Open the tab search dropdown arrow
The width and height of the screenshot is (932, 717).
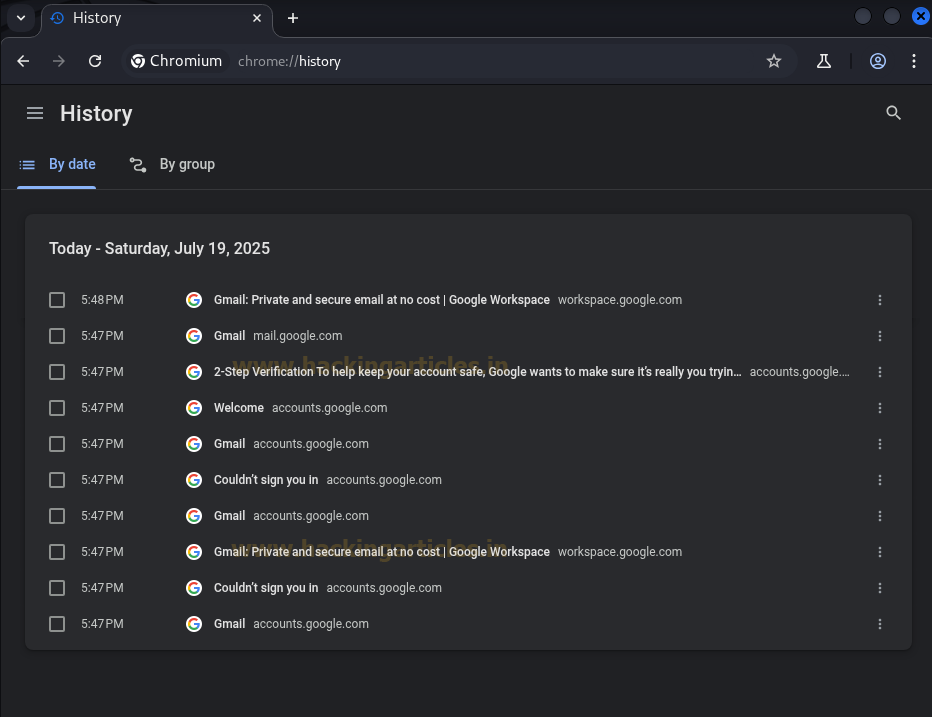pos(21,18)
